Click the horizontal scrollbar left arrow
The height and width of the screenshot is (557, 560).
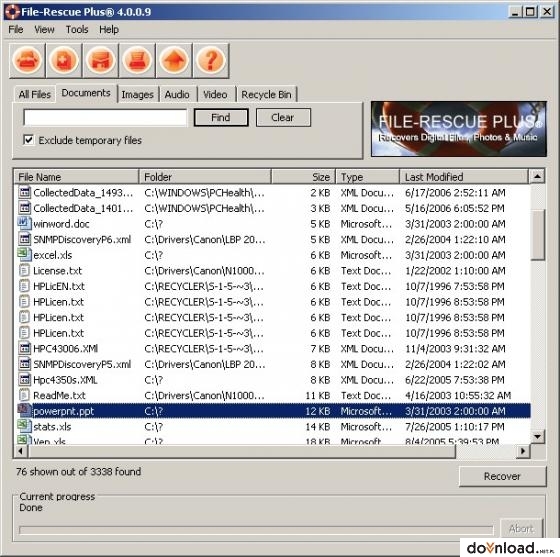(21, 451)
